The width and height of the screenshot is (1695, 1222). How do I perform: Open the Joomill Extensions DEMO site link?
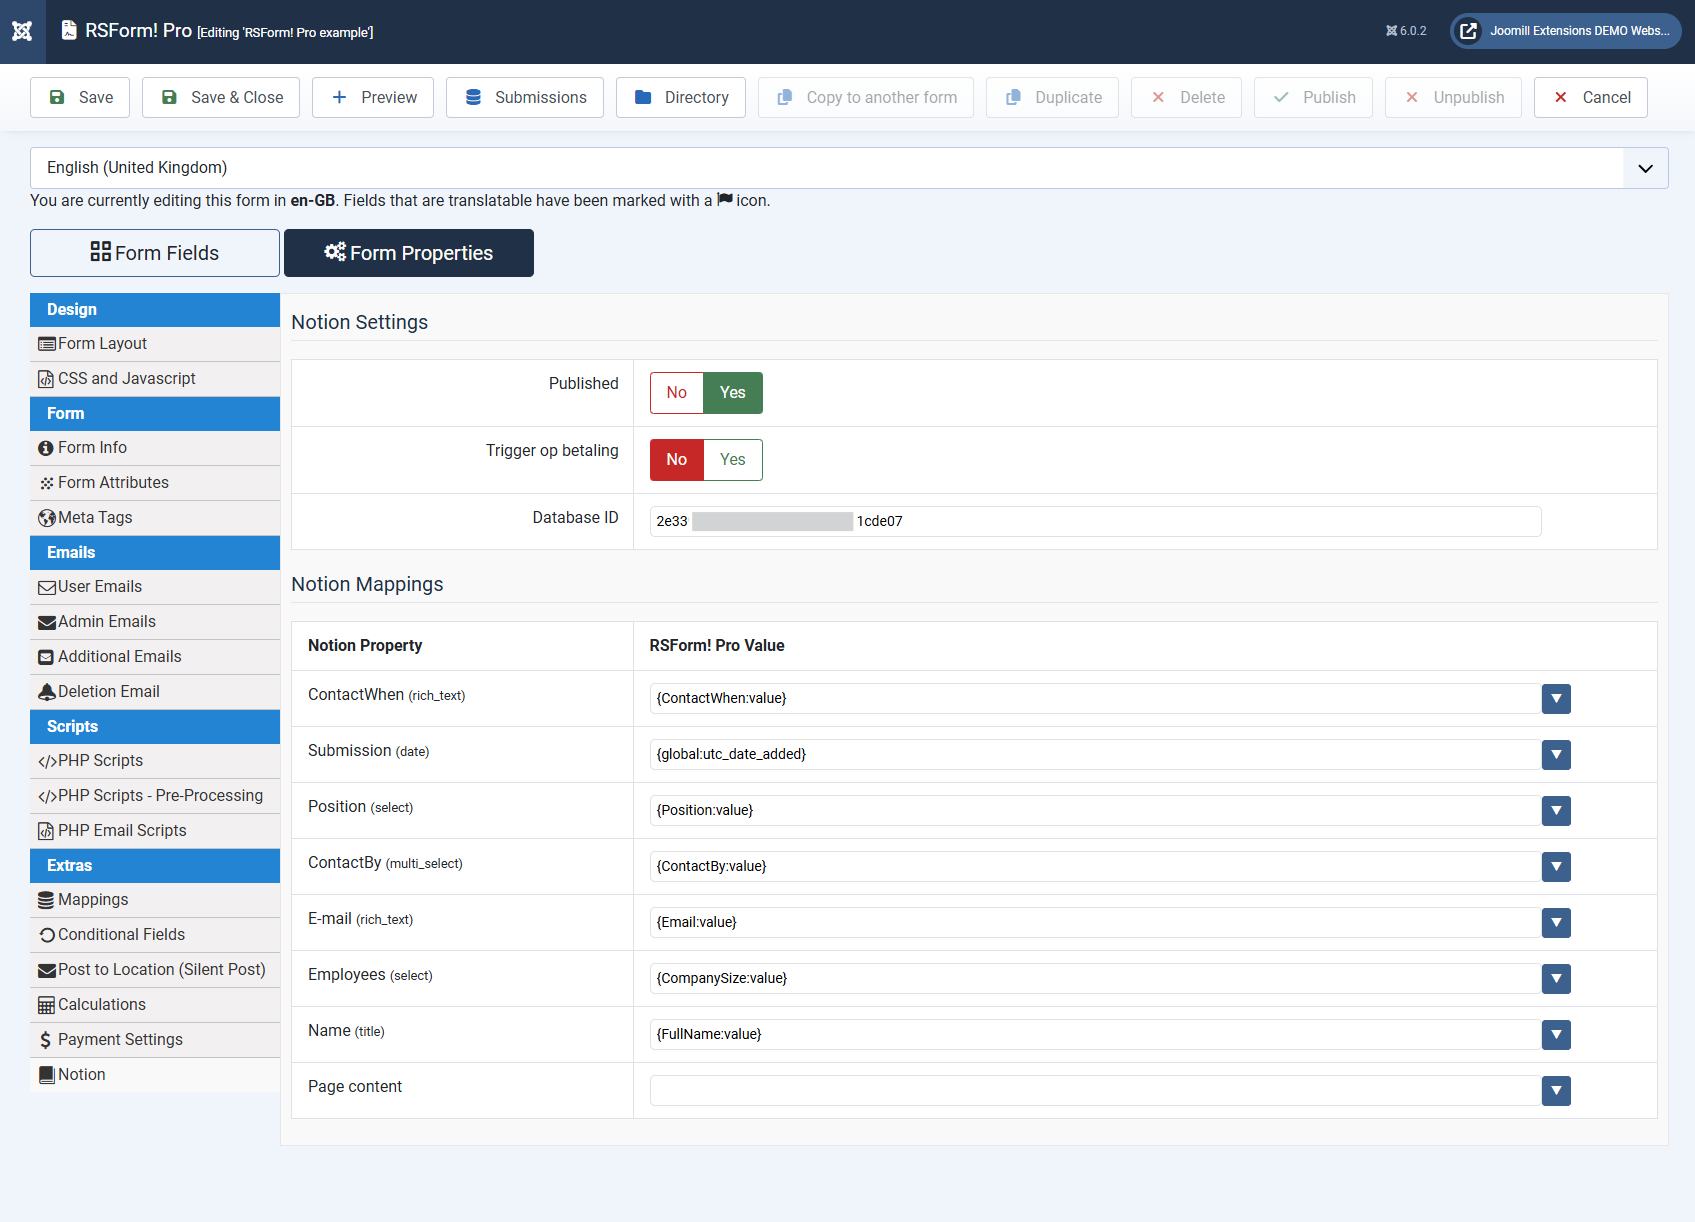(x=1565, y=31)
